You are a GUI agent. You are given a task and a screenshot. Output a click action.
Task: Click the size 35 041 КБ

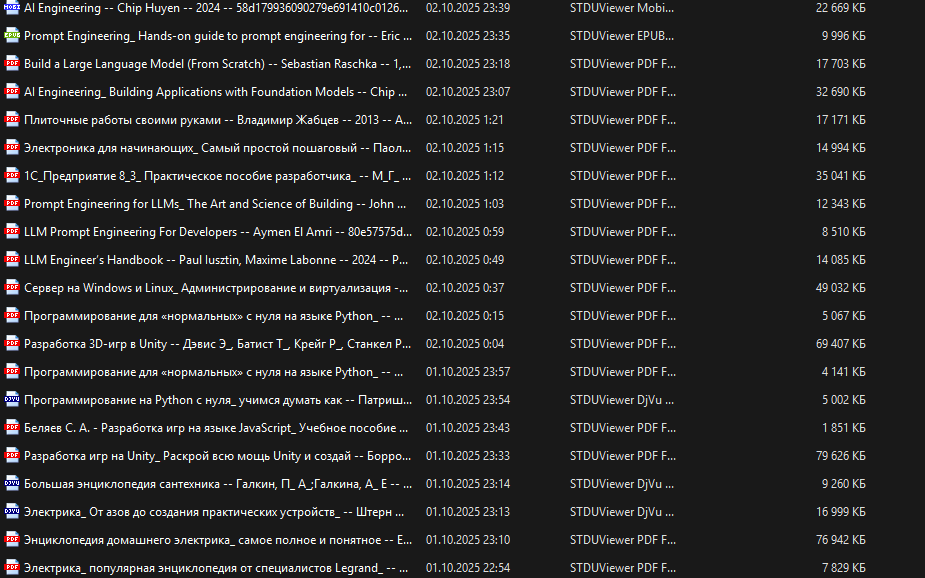click(x=841, y=176)
